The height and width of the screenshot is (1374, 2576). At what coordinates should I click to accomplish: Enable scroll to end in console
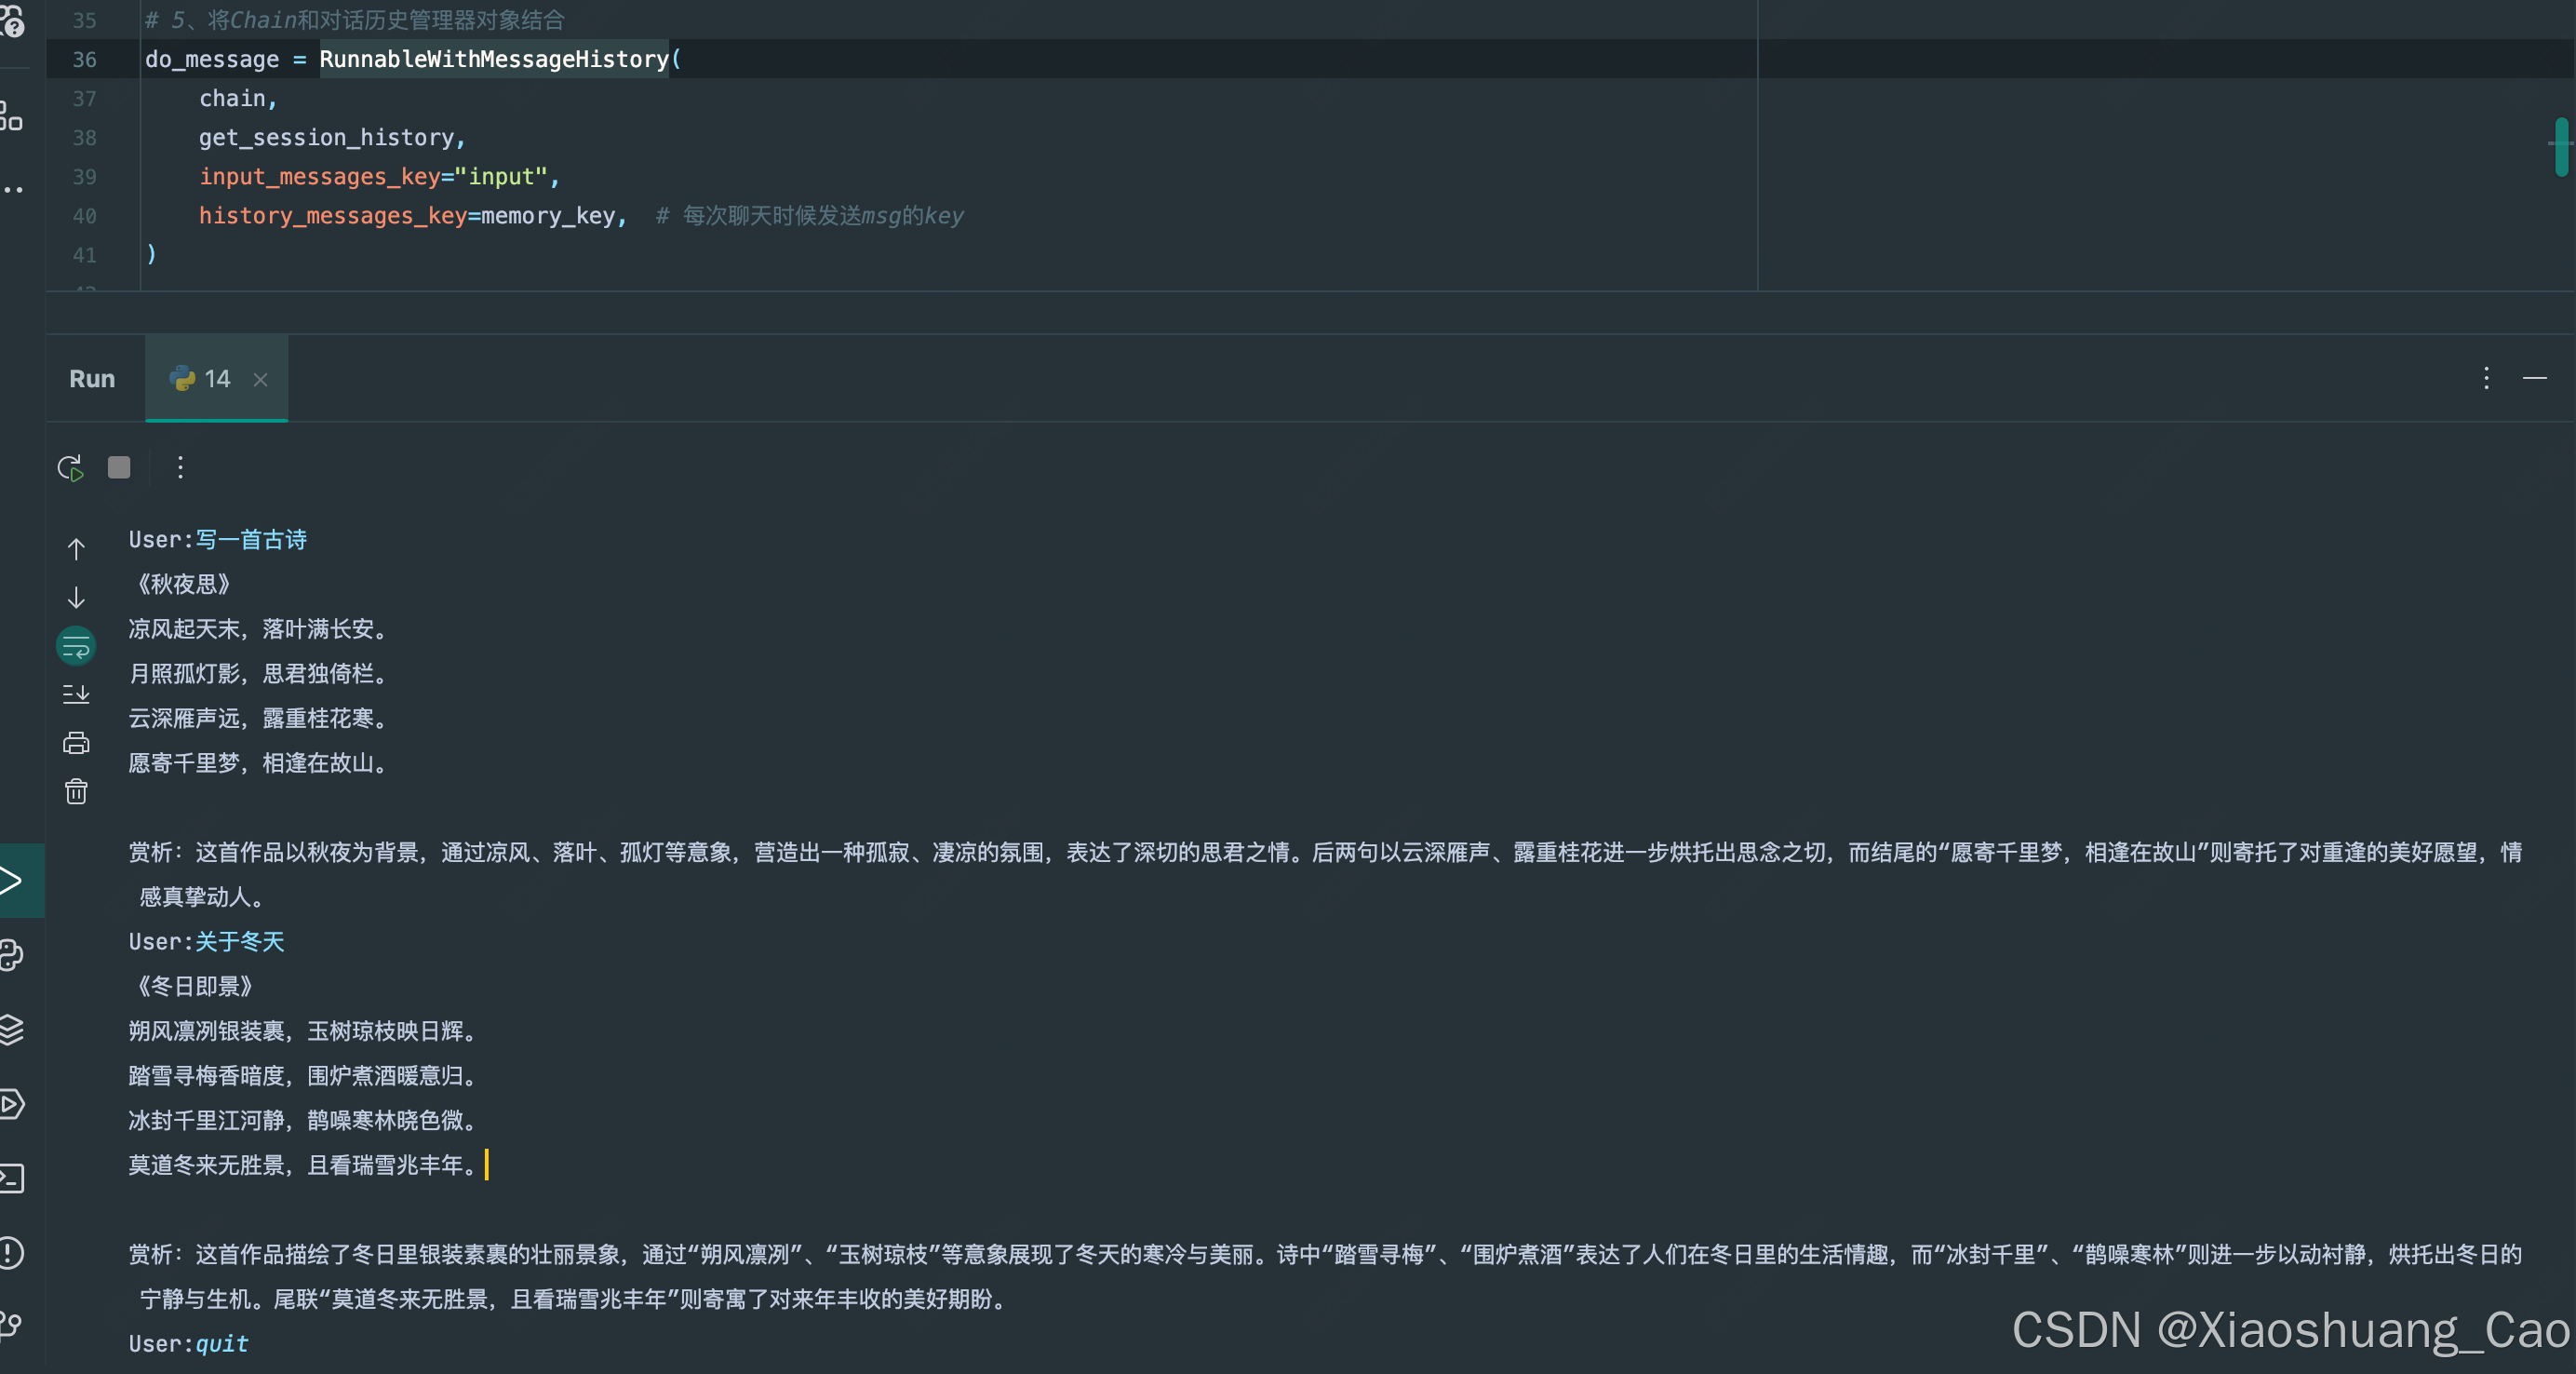(x=76, y=694)
